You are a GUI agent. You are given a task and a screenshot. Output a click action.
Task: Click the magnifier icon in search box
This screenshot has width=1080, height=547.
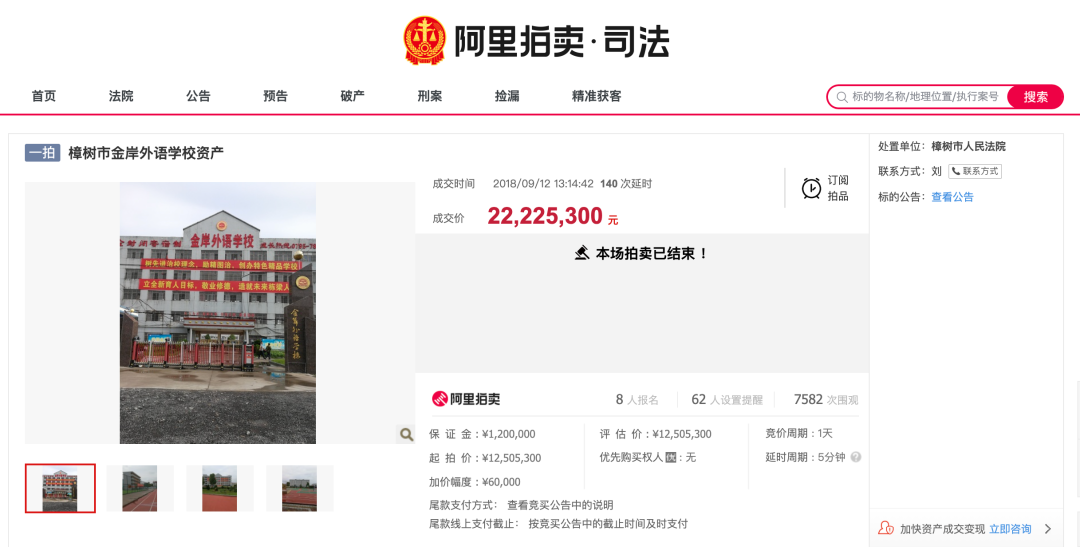pos(842,97)
